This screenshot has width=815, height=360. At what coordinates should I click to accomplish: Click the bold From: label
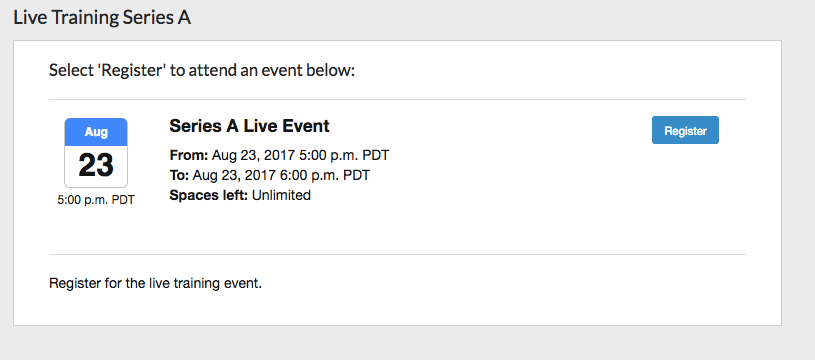tap(189, 155)
